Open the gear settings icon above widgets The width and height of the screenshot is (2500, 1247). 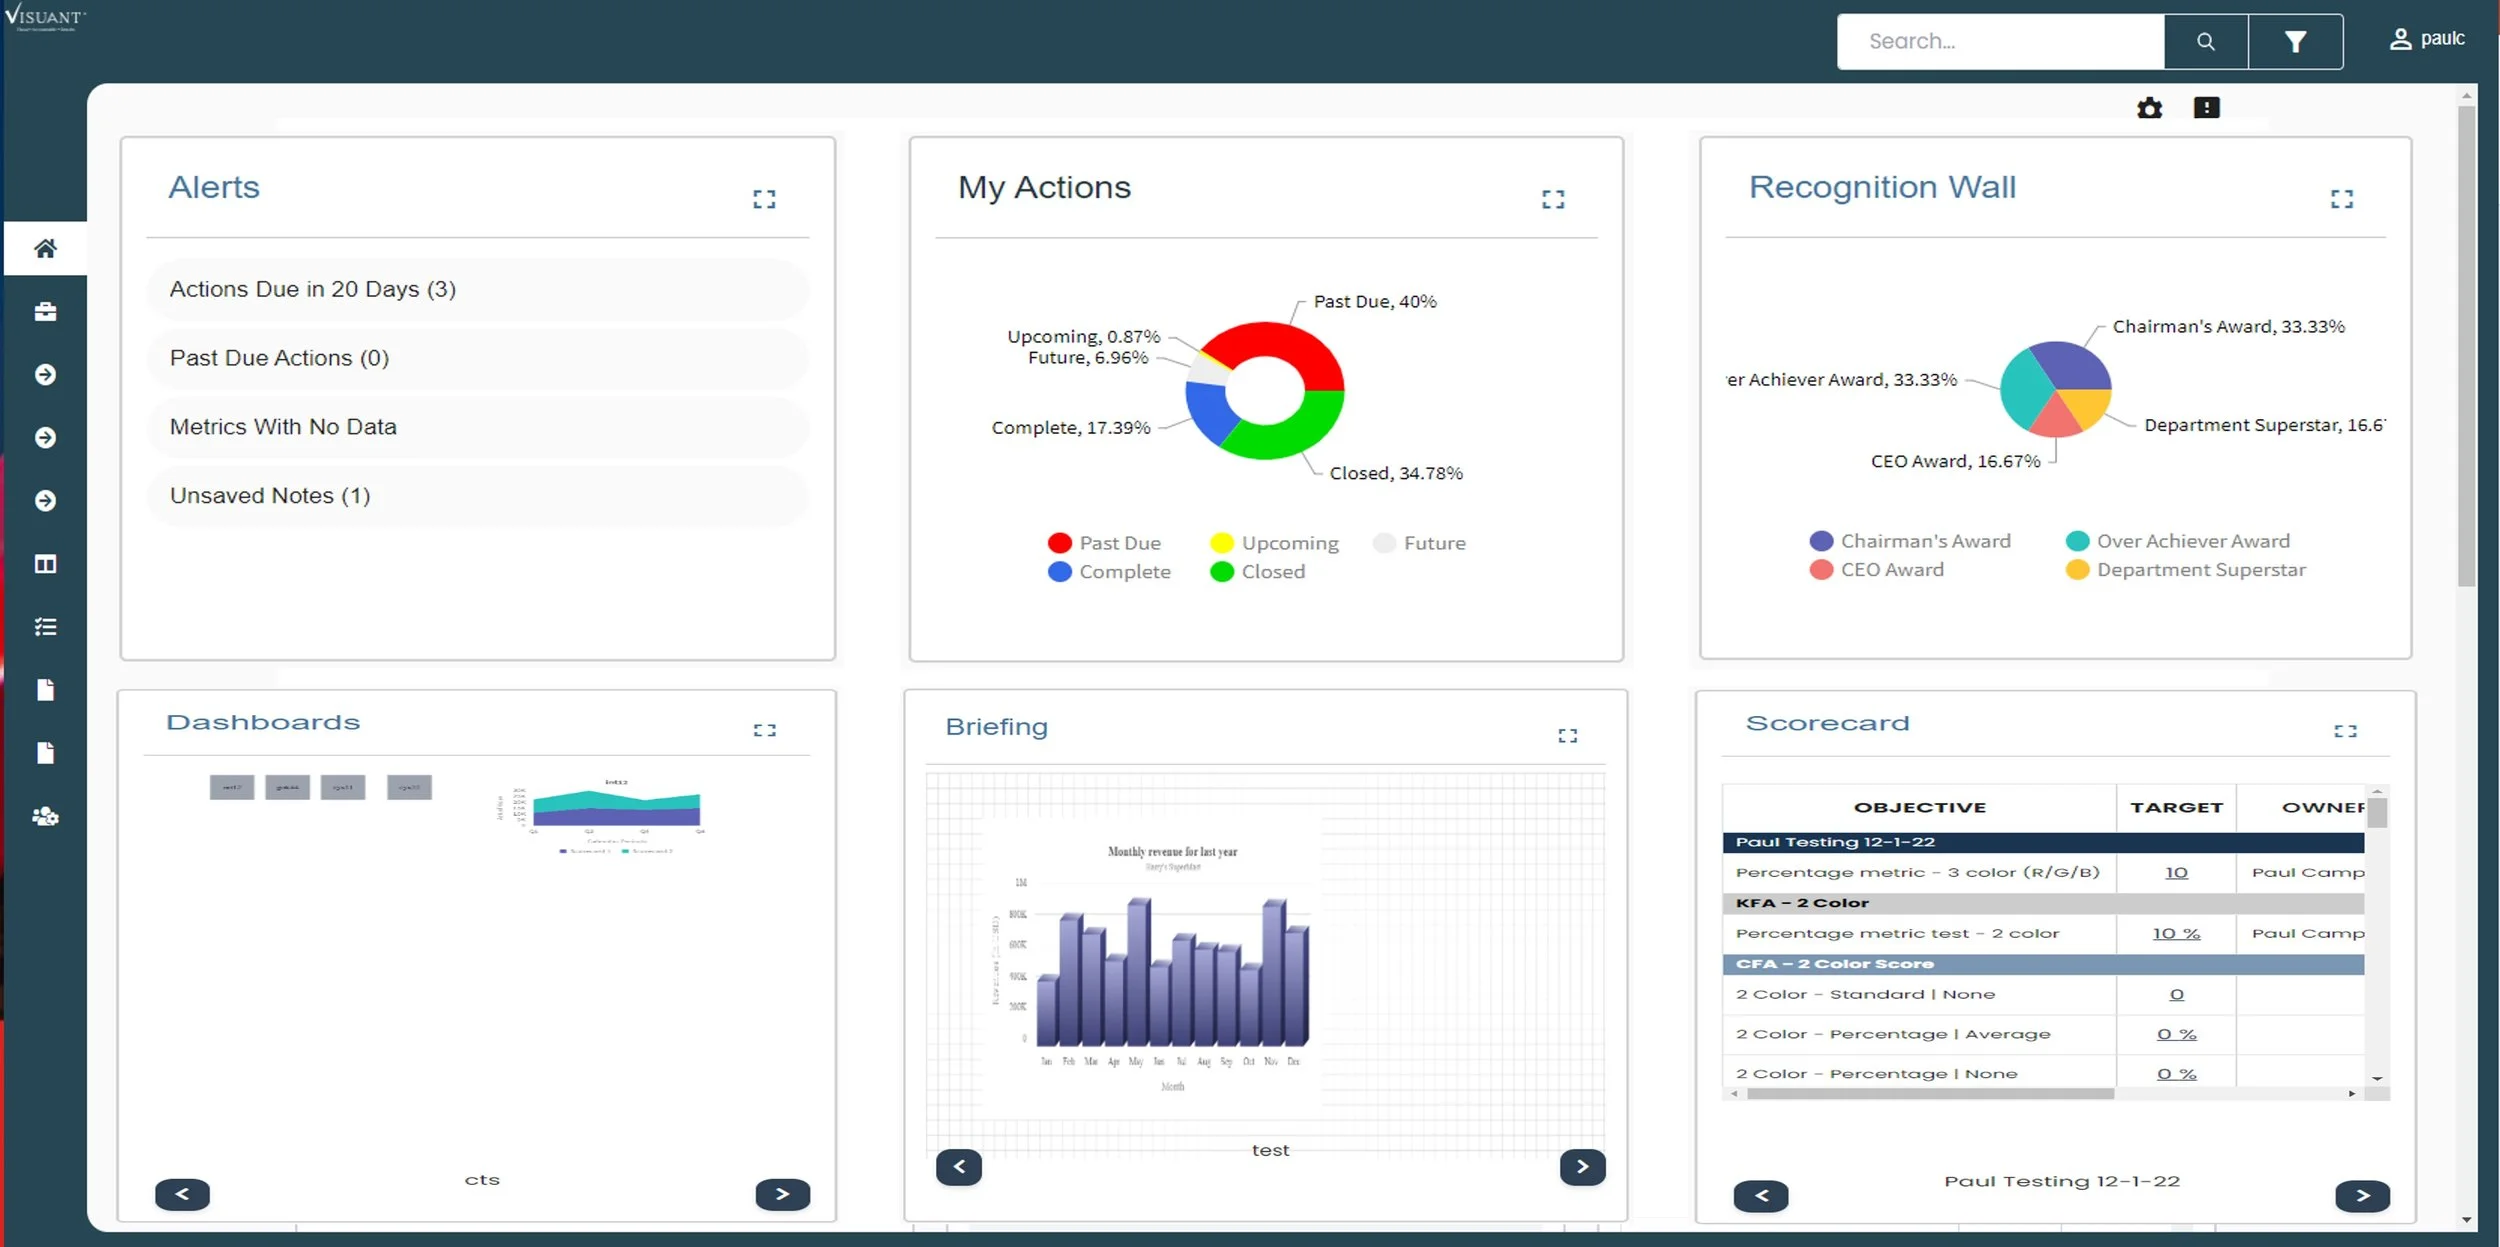[2149, 108]
